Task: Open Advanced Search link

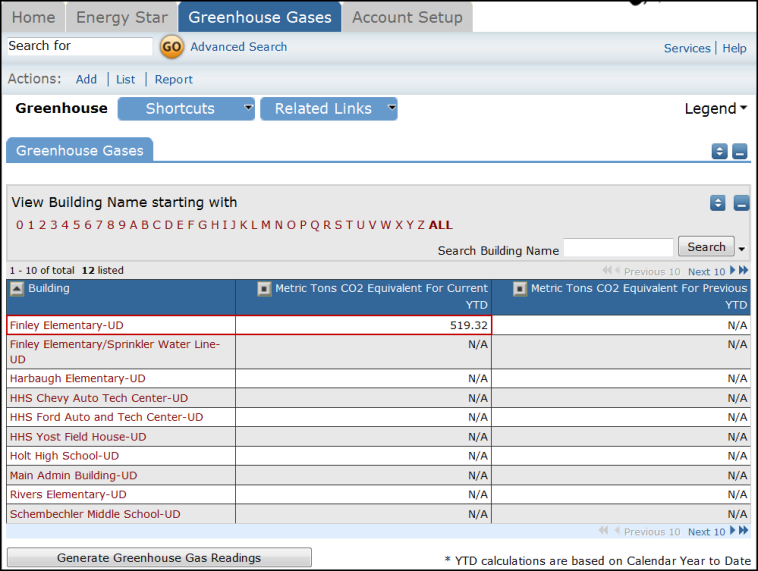Action: point(239,47)
